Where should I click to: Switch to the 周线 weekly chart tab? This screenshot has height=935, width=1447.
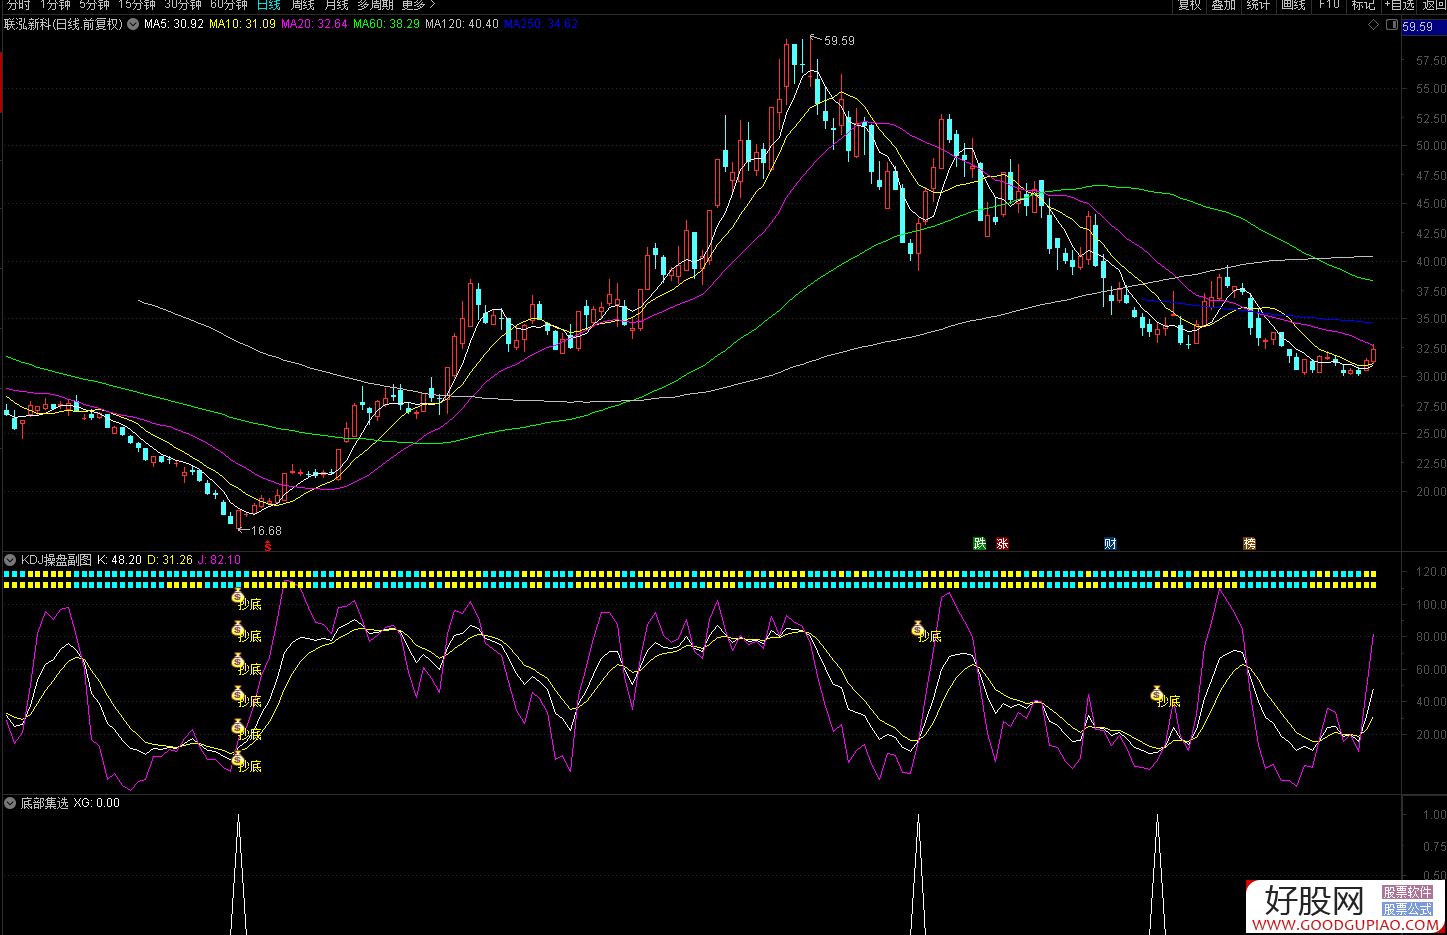(302, 5)
